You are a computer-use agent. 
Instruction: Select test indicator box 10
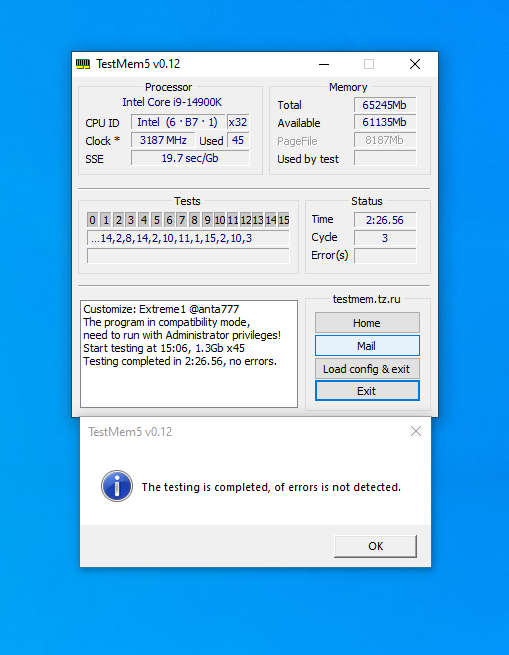point(220,220)
